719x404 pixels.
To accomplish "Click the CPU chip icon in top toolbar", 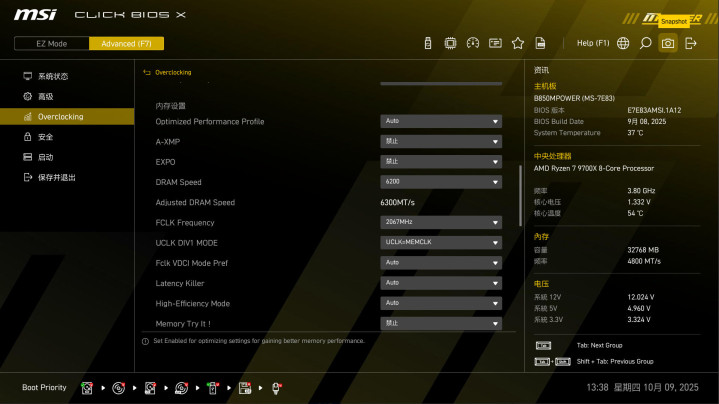I will tap(450, 43).
